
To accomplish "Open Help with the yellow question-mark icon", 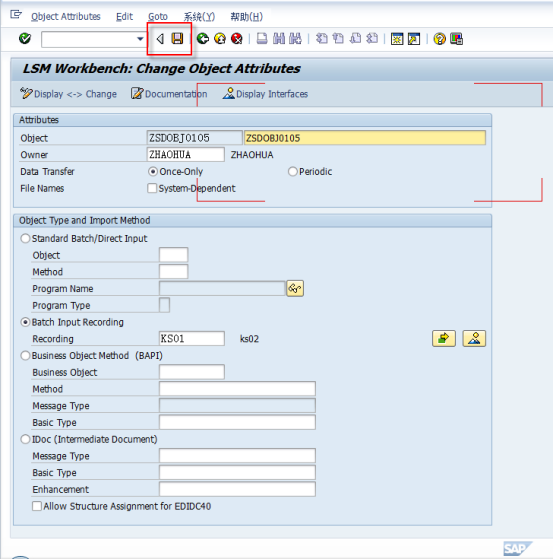I will point(439,39).
